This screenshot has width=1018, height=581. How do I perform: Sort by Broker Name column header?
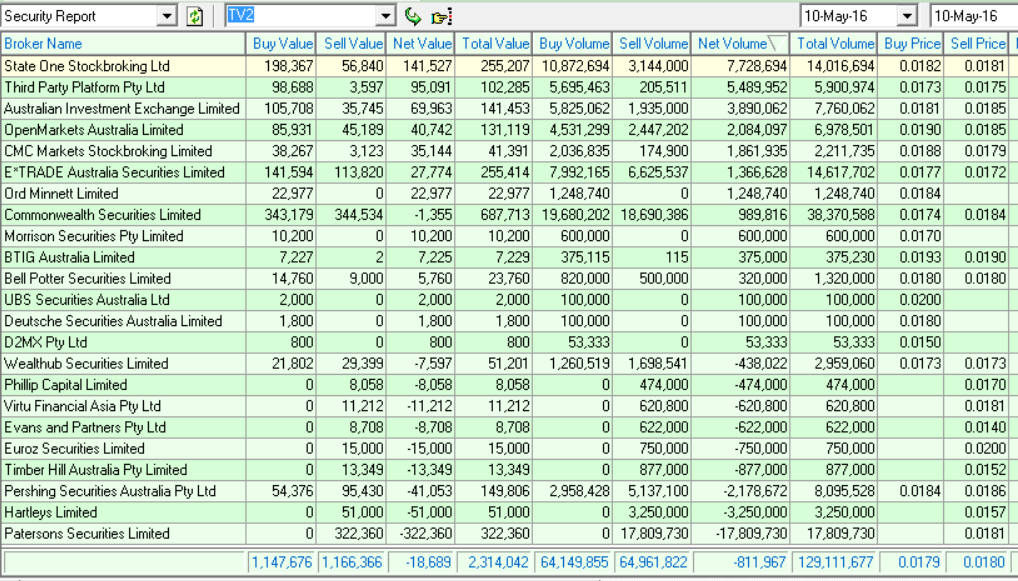pos(123,43)
